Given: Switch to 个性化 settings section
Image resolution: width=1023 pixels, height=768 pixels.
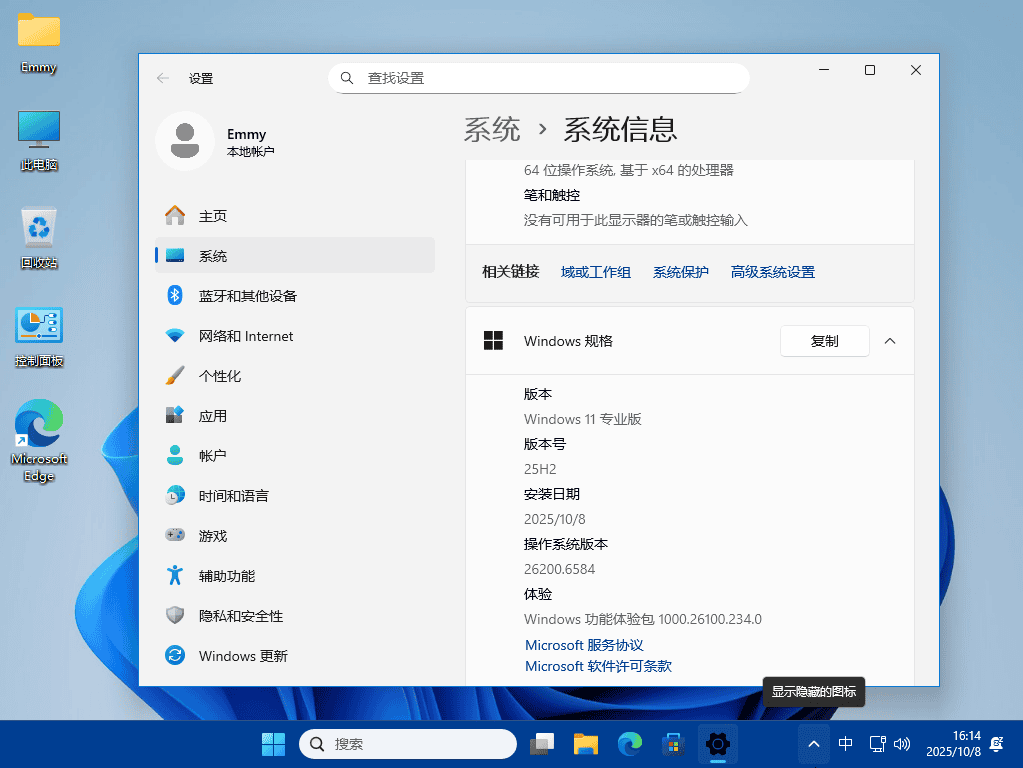Looking at the screenshot, I should point(175,375).
